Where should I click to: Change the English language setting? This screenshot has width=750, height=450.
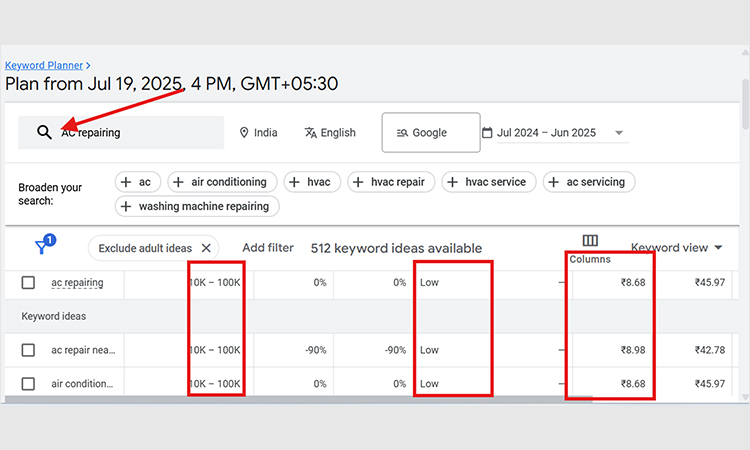(330, 132)
